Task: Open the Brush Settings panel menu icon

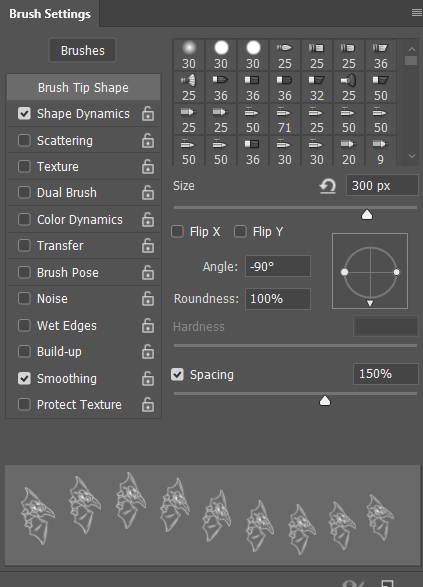Action: (416, 13)
